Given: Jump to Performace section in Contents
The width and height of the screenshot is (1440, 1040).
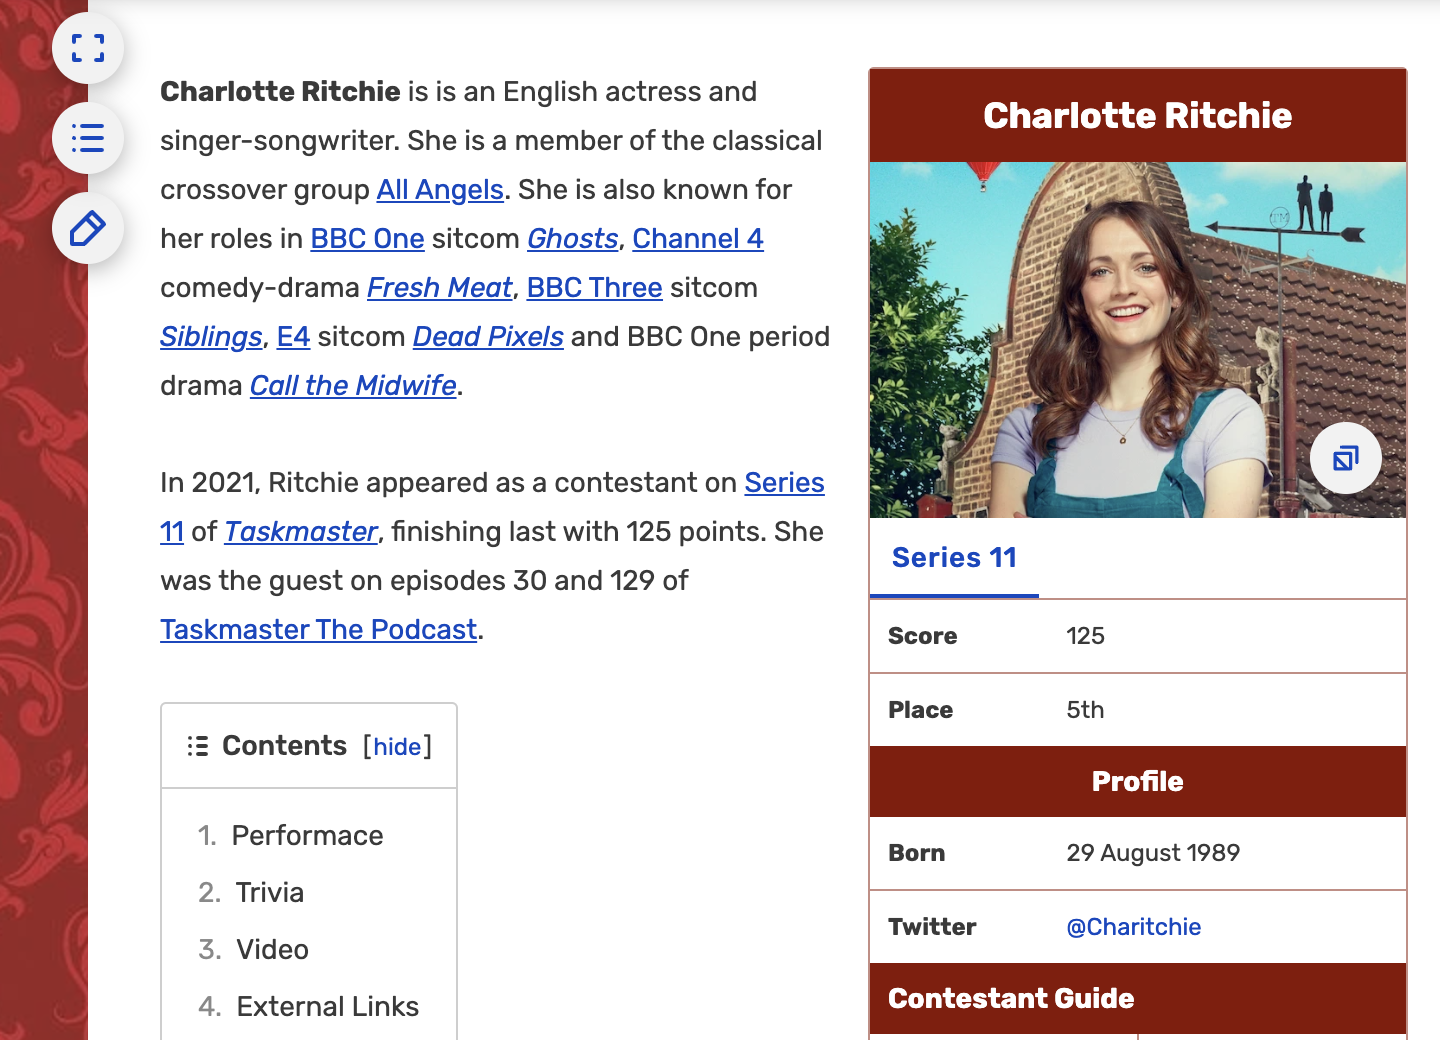Looking at the screenshot, I should [307, 836].
